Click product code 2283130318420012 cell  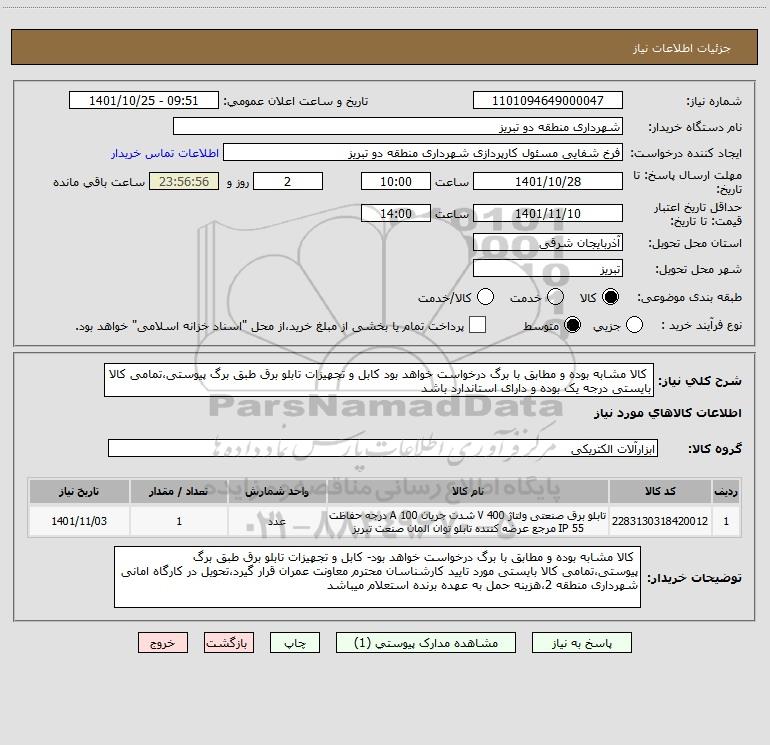coord(660,521)
